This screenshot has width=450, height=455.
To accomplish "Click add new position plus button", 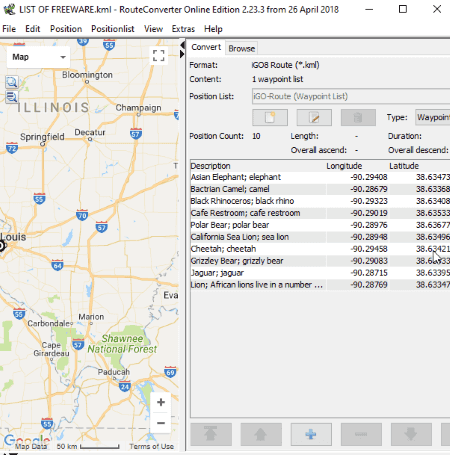I will tap(311, 434).
